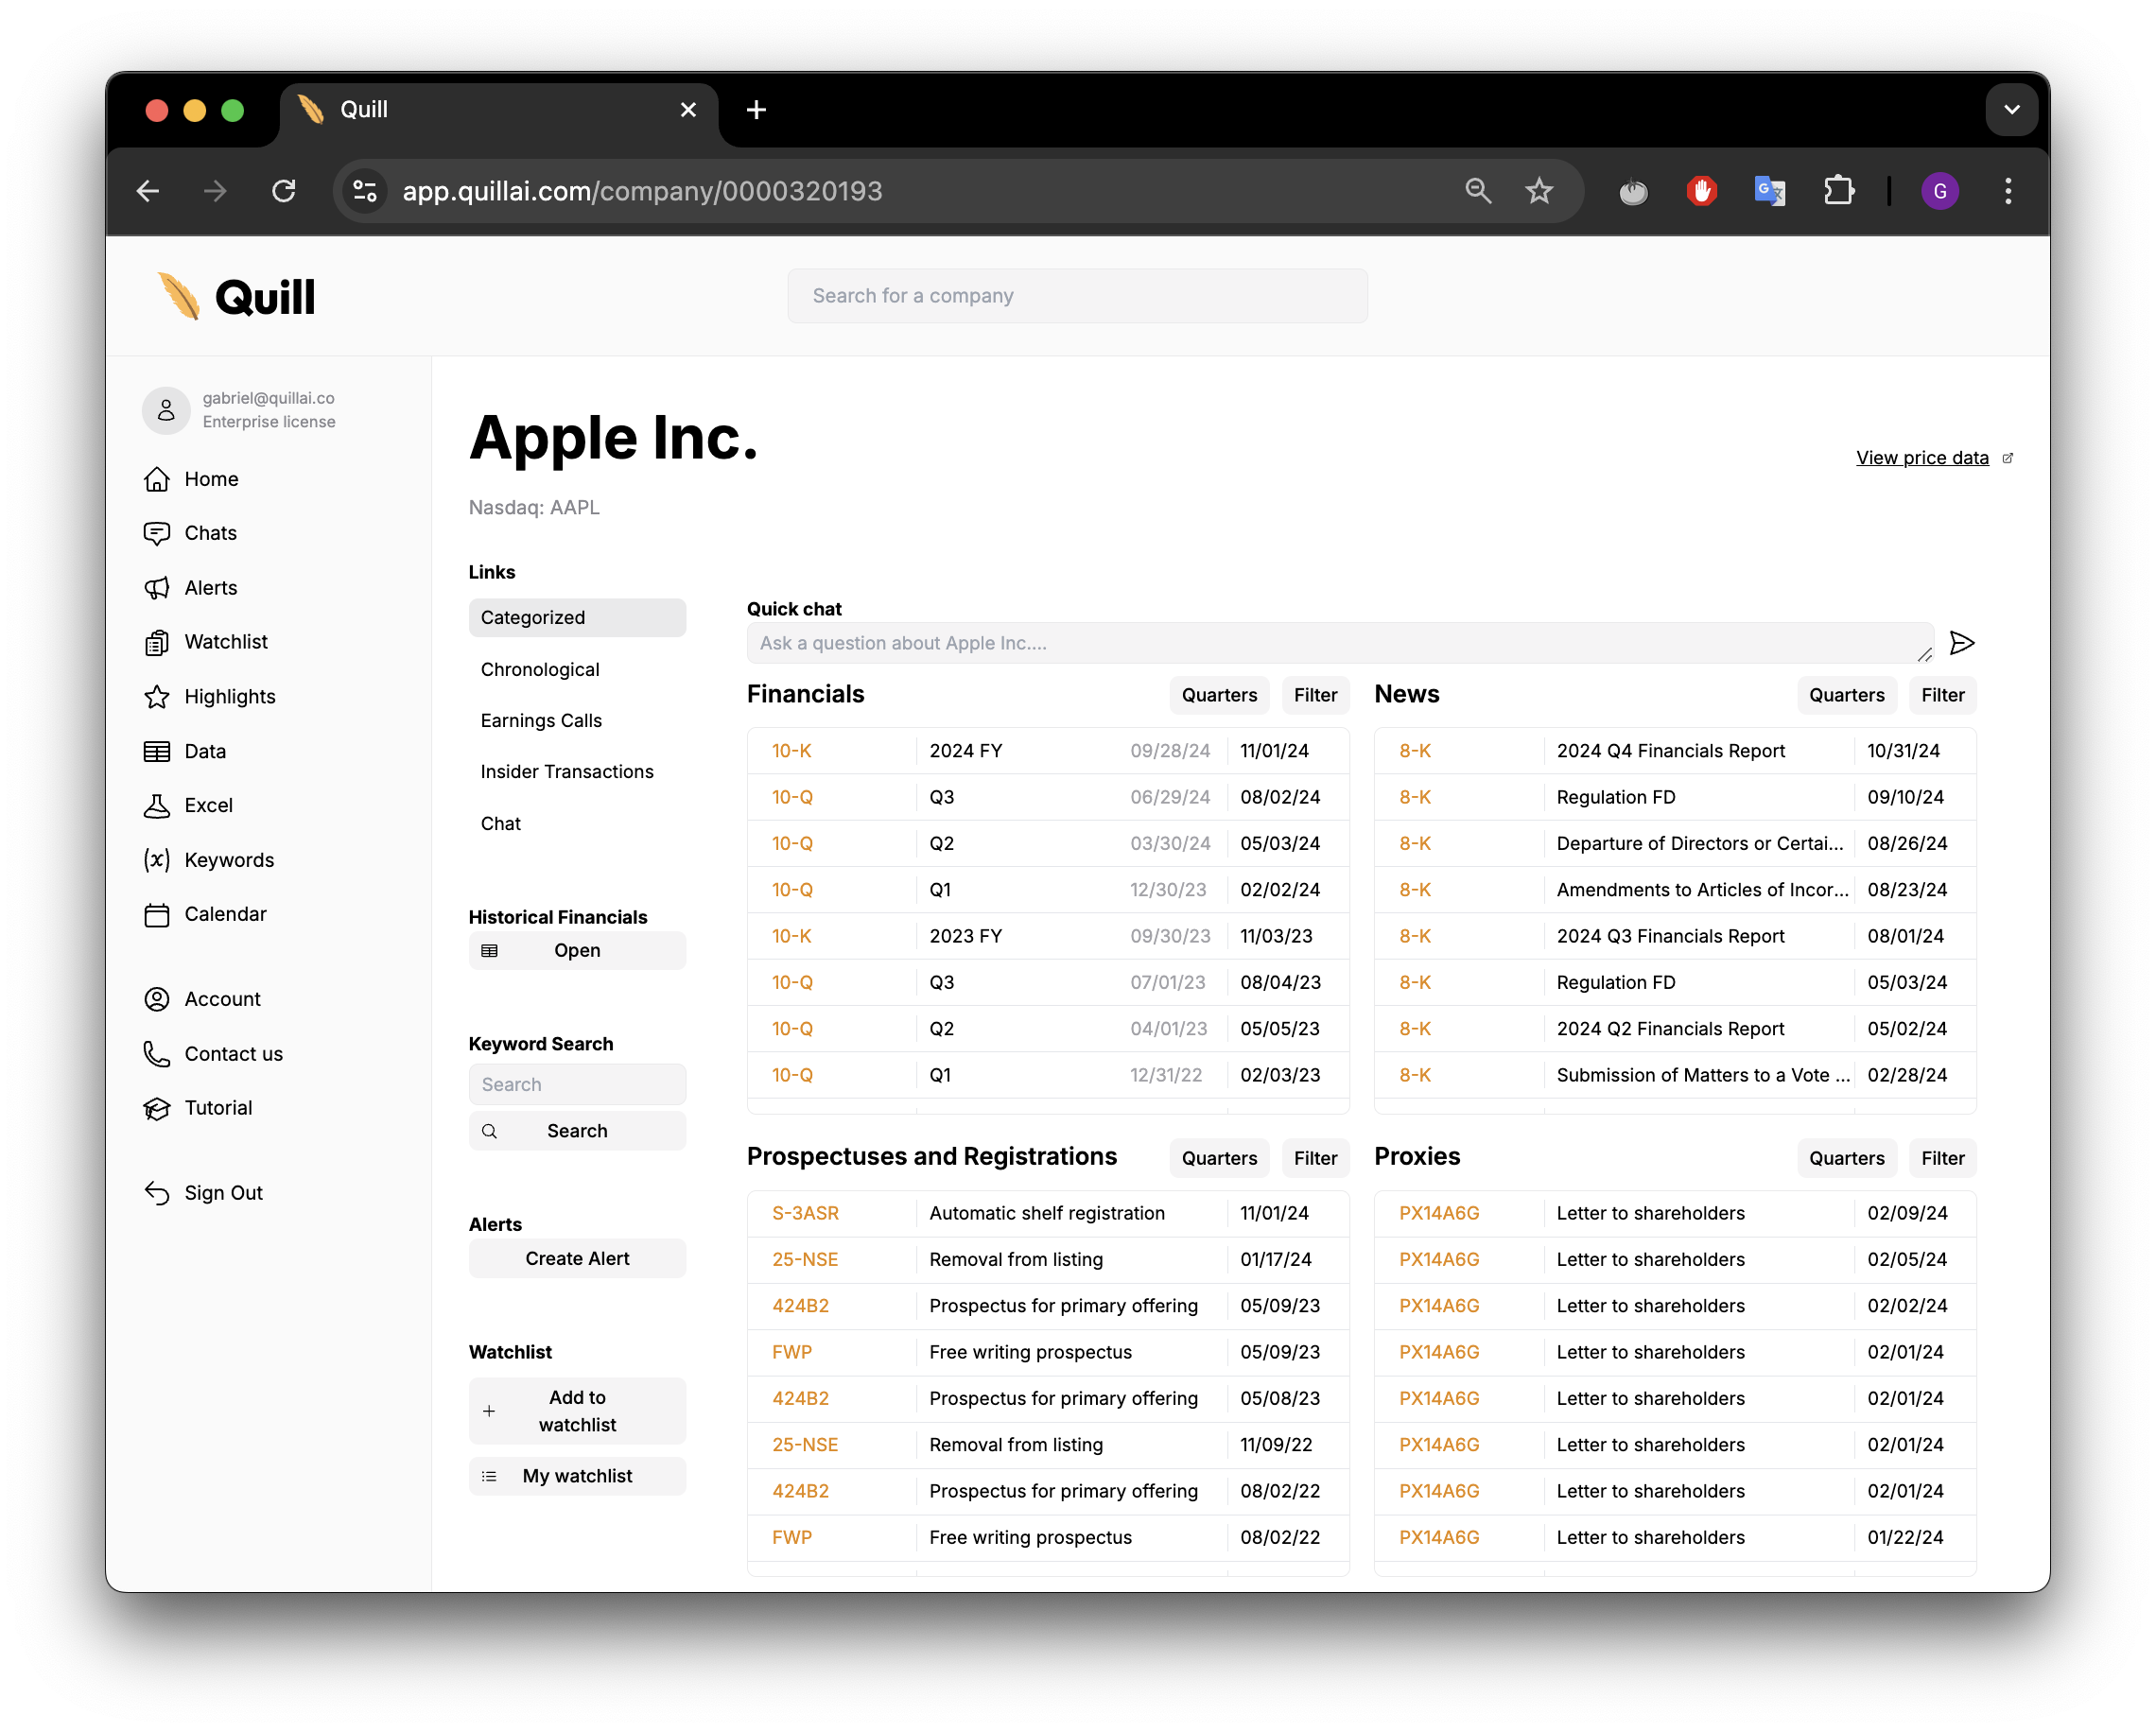
Task: Open Quarters selector for Financials
Action: pyautogui.click(x=1219, y=696)
